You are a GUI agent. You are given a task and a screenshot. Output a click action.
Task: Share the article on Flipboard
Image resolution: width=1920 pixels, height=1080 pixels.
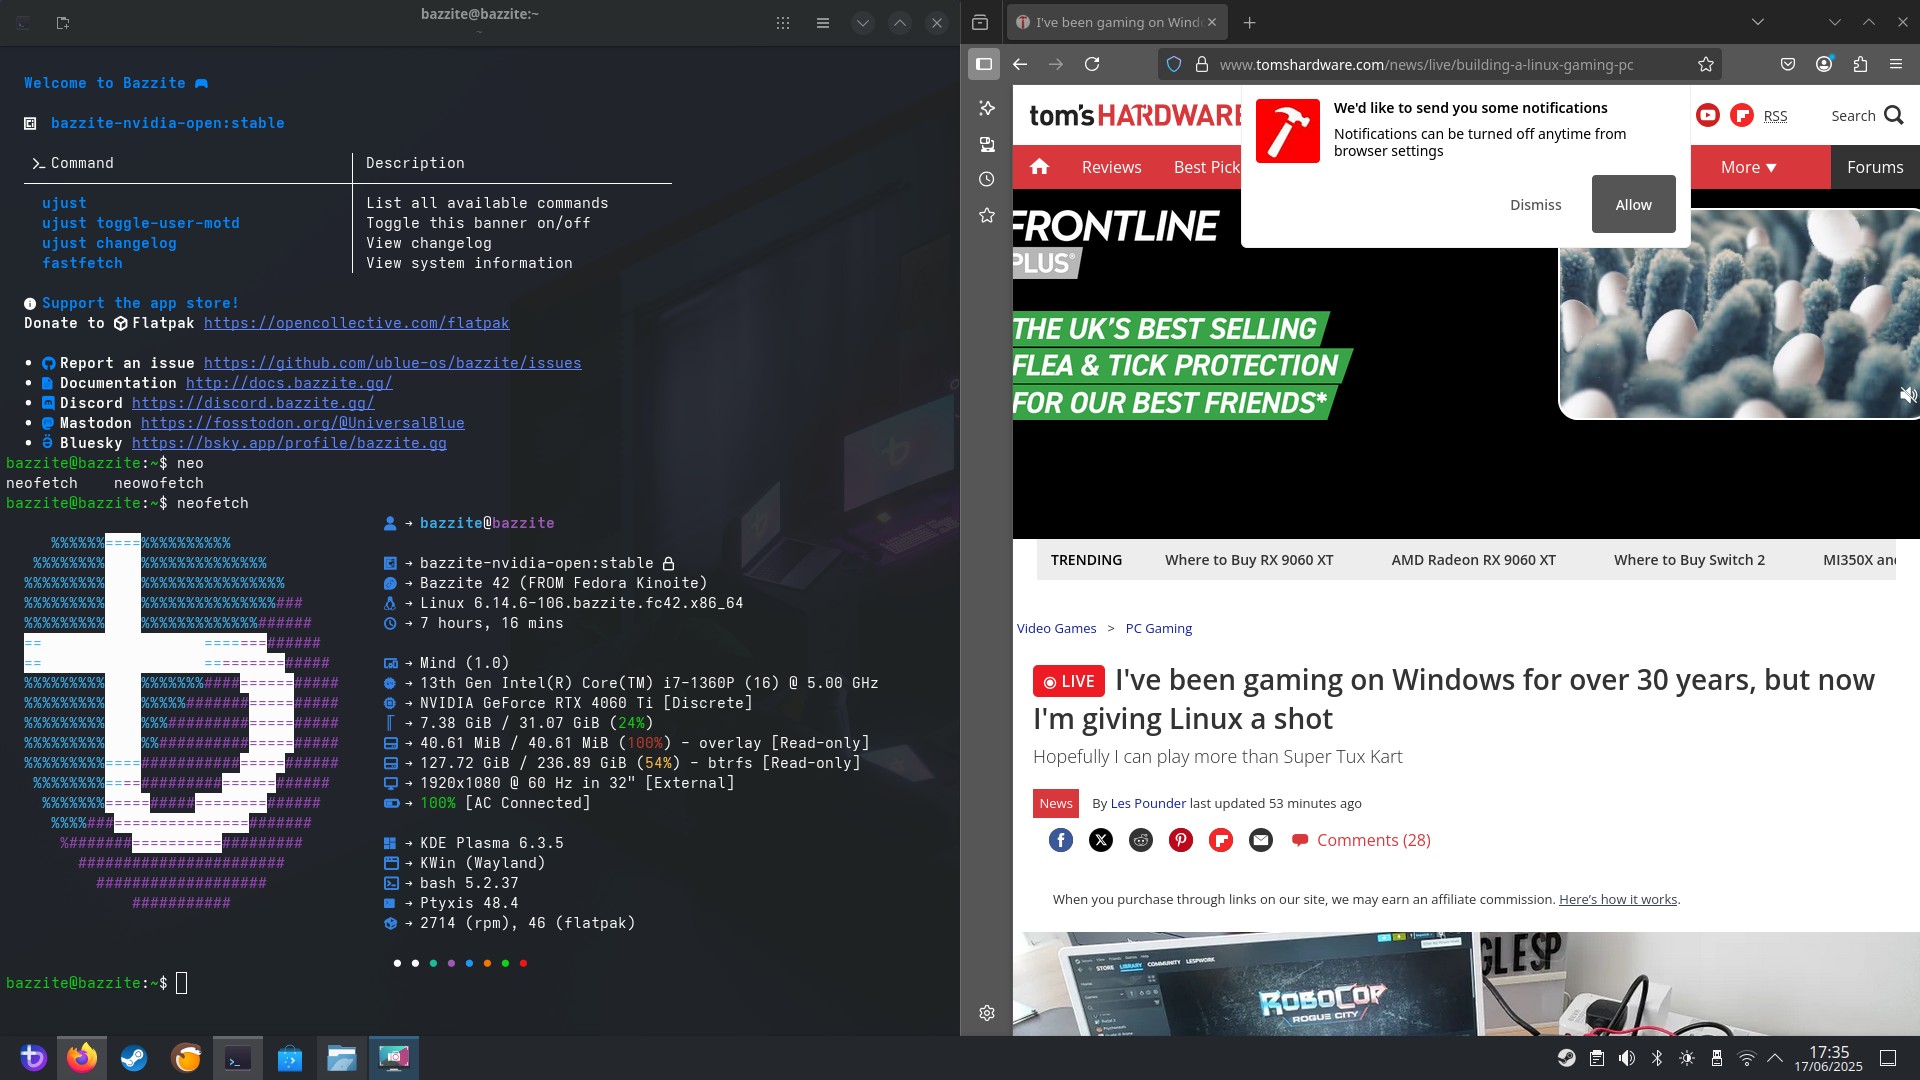pyautogui.click(x=1221, y=840)
